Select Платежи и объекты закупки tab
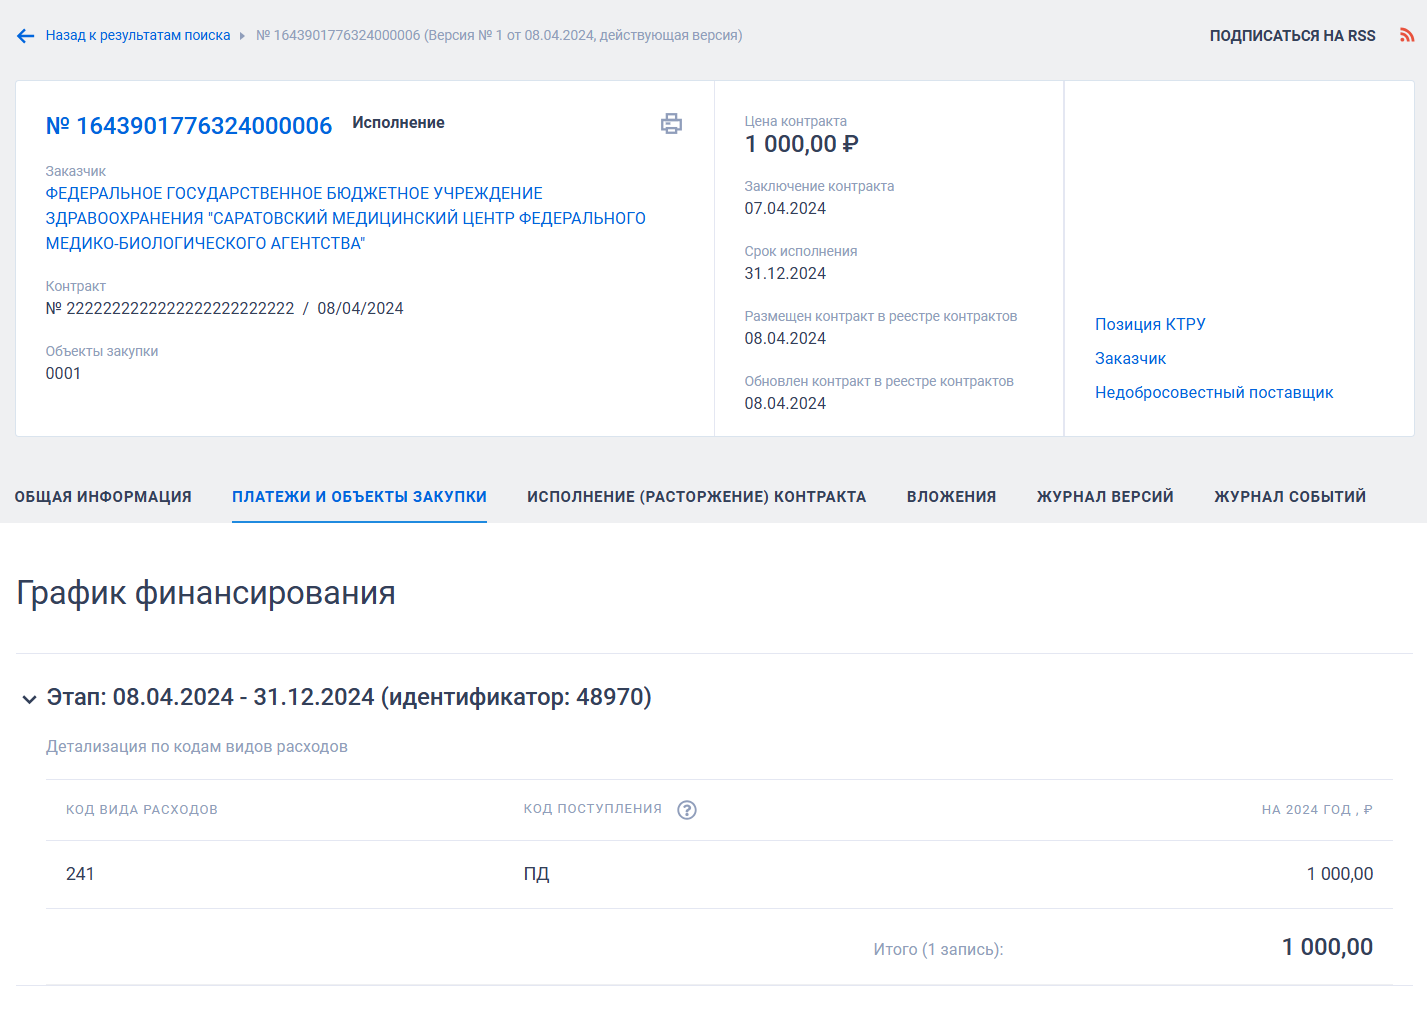 (359, 497)
